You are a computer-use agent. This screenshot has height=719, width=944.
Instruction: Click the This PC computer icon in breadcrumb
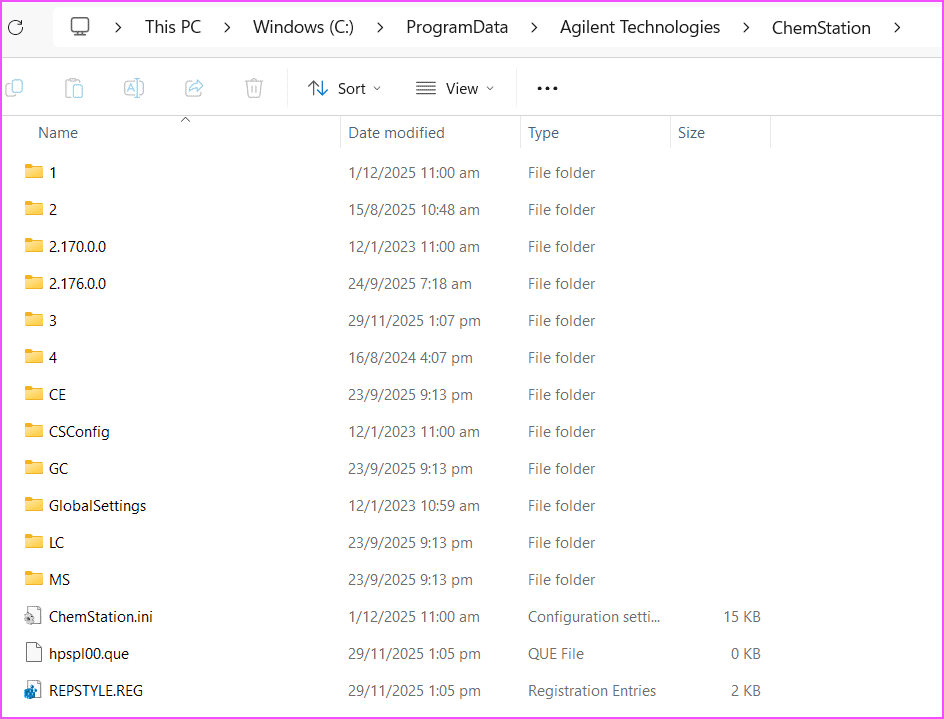[x=80, y=27]
